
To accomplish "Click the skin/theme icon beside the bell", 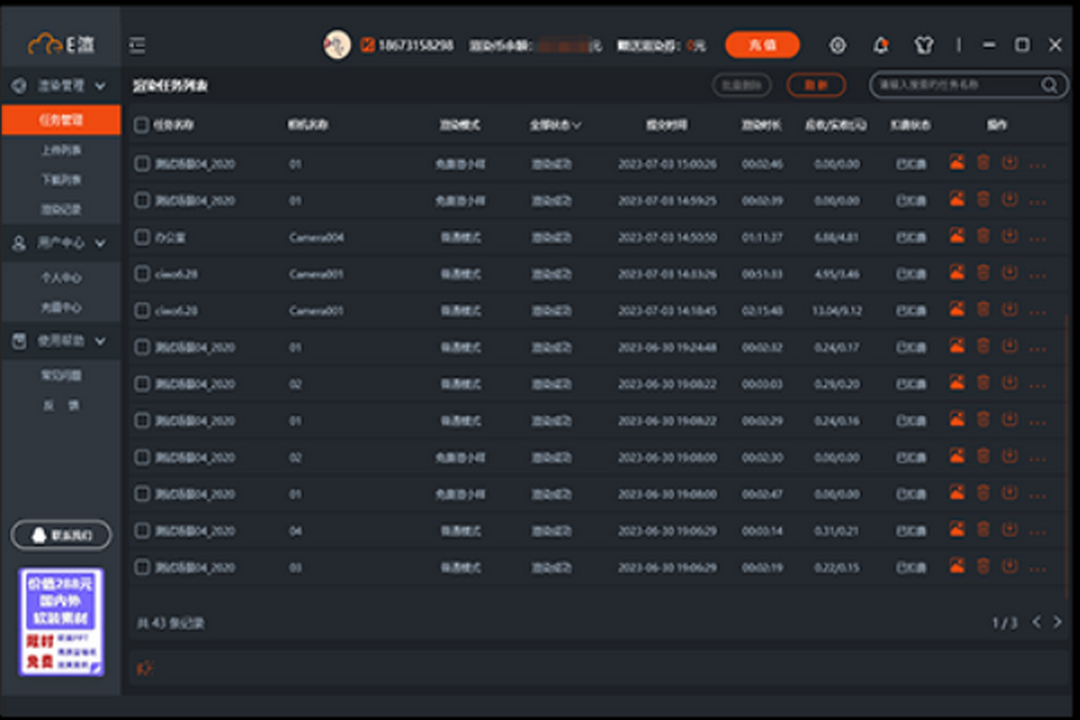I will pyautogui.click(x=924, y=45).
